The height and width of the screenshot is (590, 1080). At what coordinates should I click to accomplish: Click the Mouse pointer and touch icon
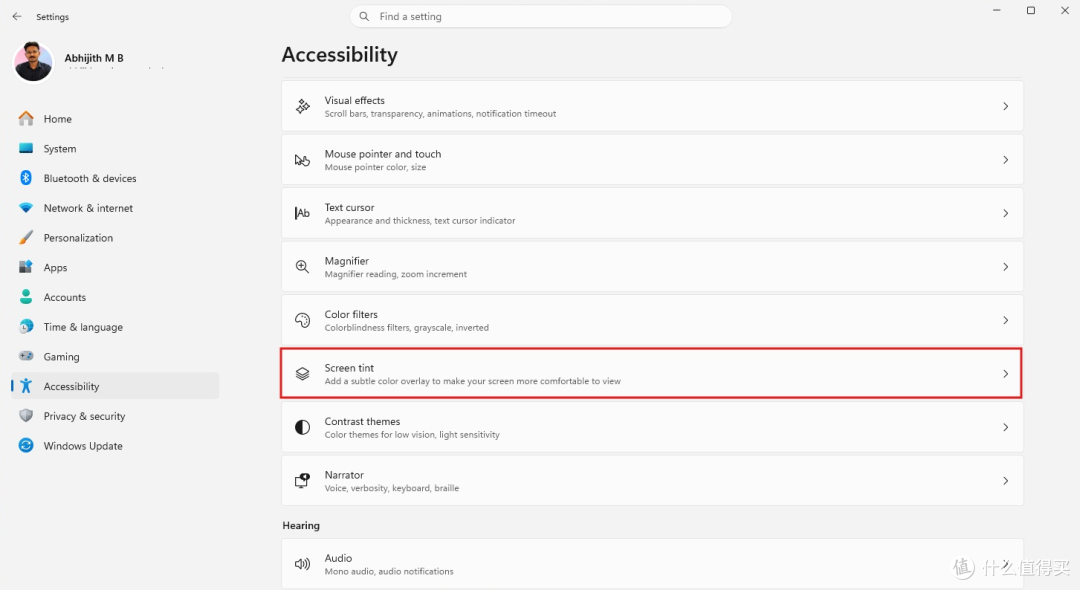(x=302, y=160)
